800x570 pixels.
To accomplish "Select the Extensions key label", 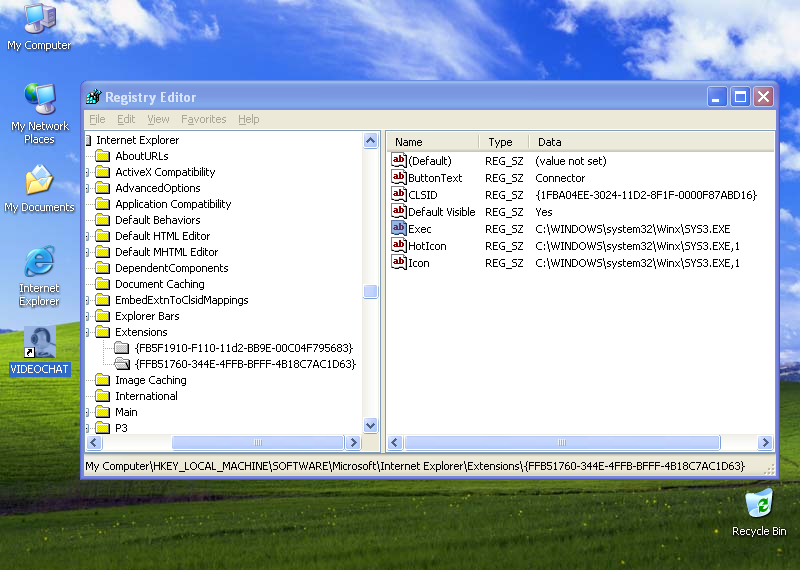I will (141, 332).
